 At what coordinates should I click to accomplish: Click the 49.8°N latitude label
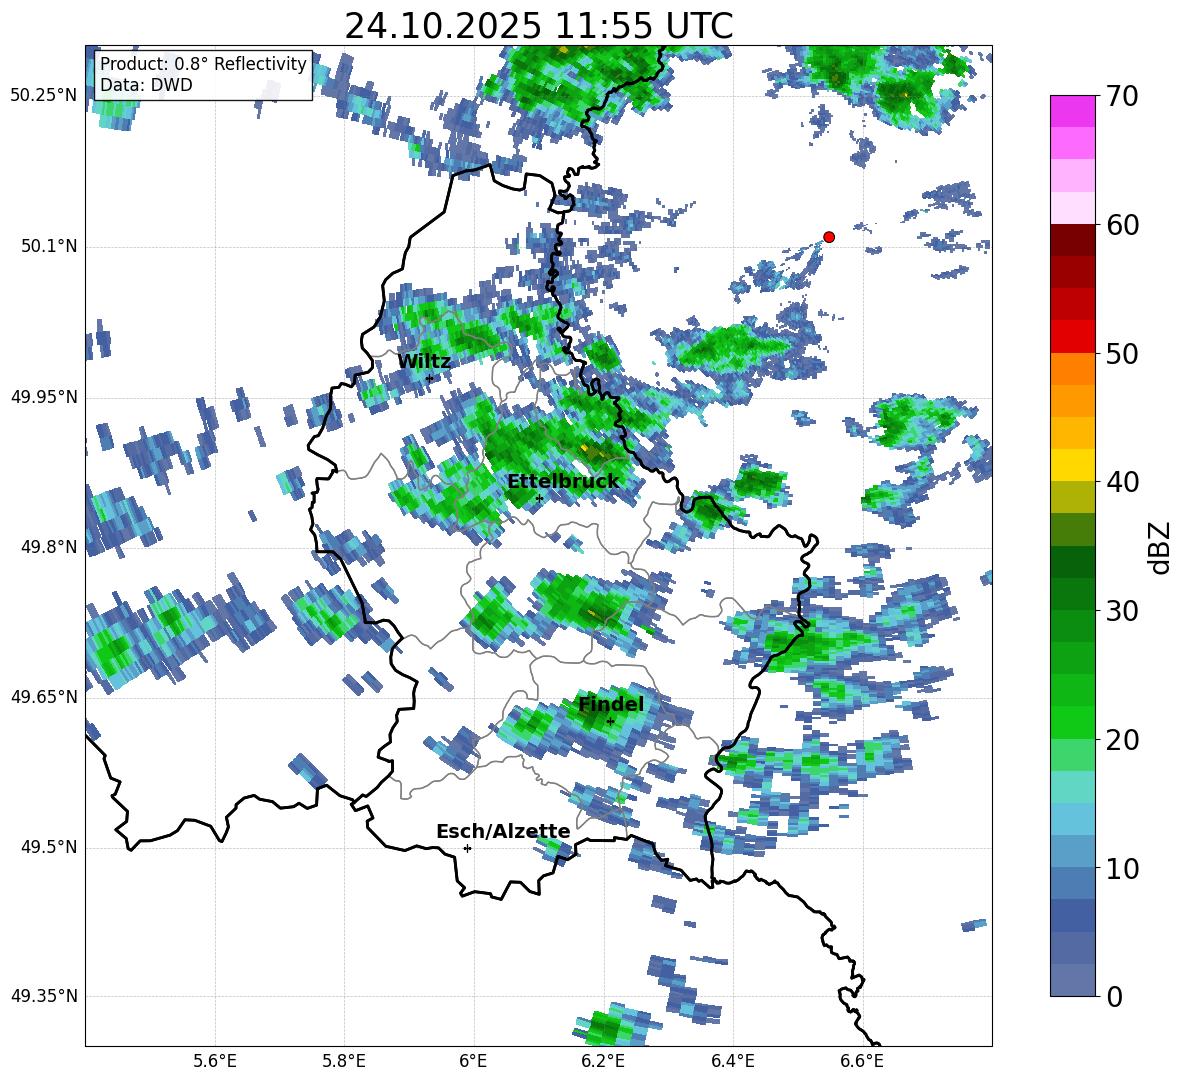pos(48,547)
